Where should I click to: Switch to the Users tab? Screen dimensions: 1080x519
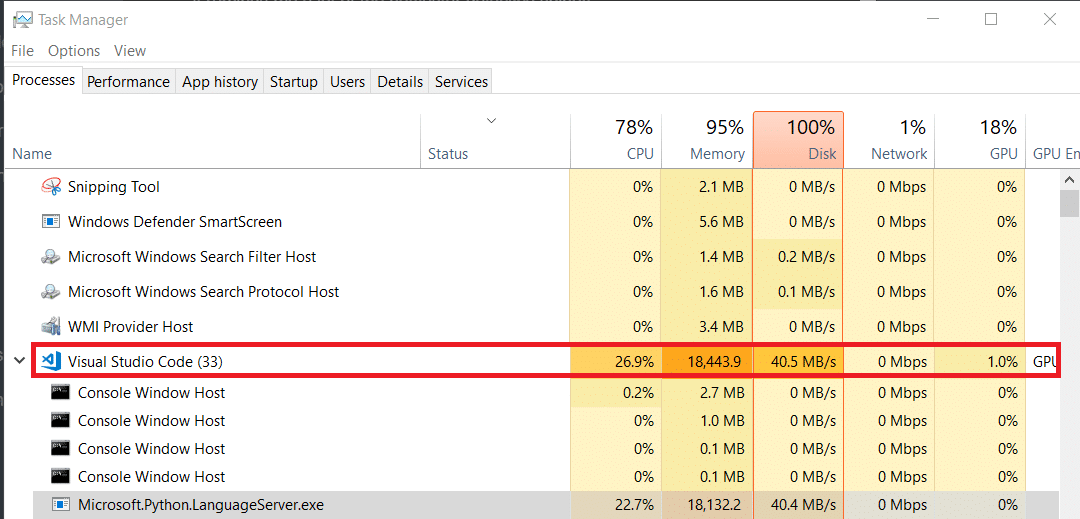[347, 82]
